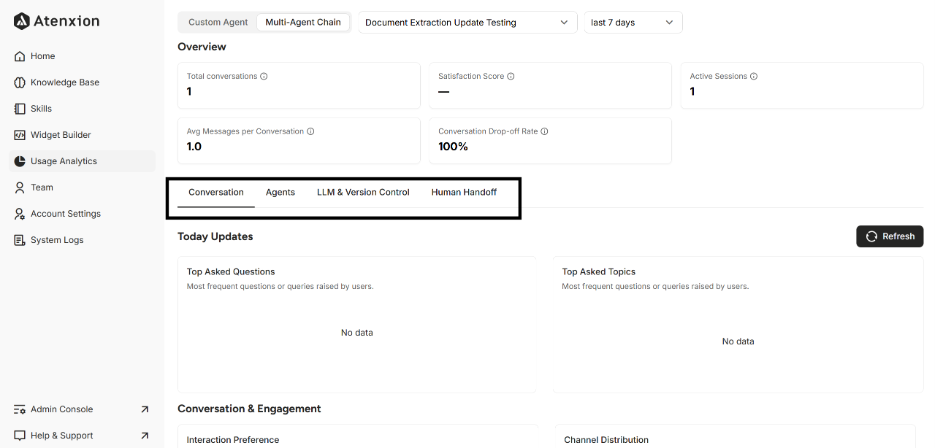
Task: Click the Interaction Preference heading
Action: tap(233, 440)
